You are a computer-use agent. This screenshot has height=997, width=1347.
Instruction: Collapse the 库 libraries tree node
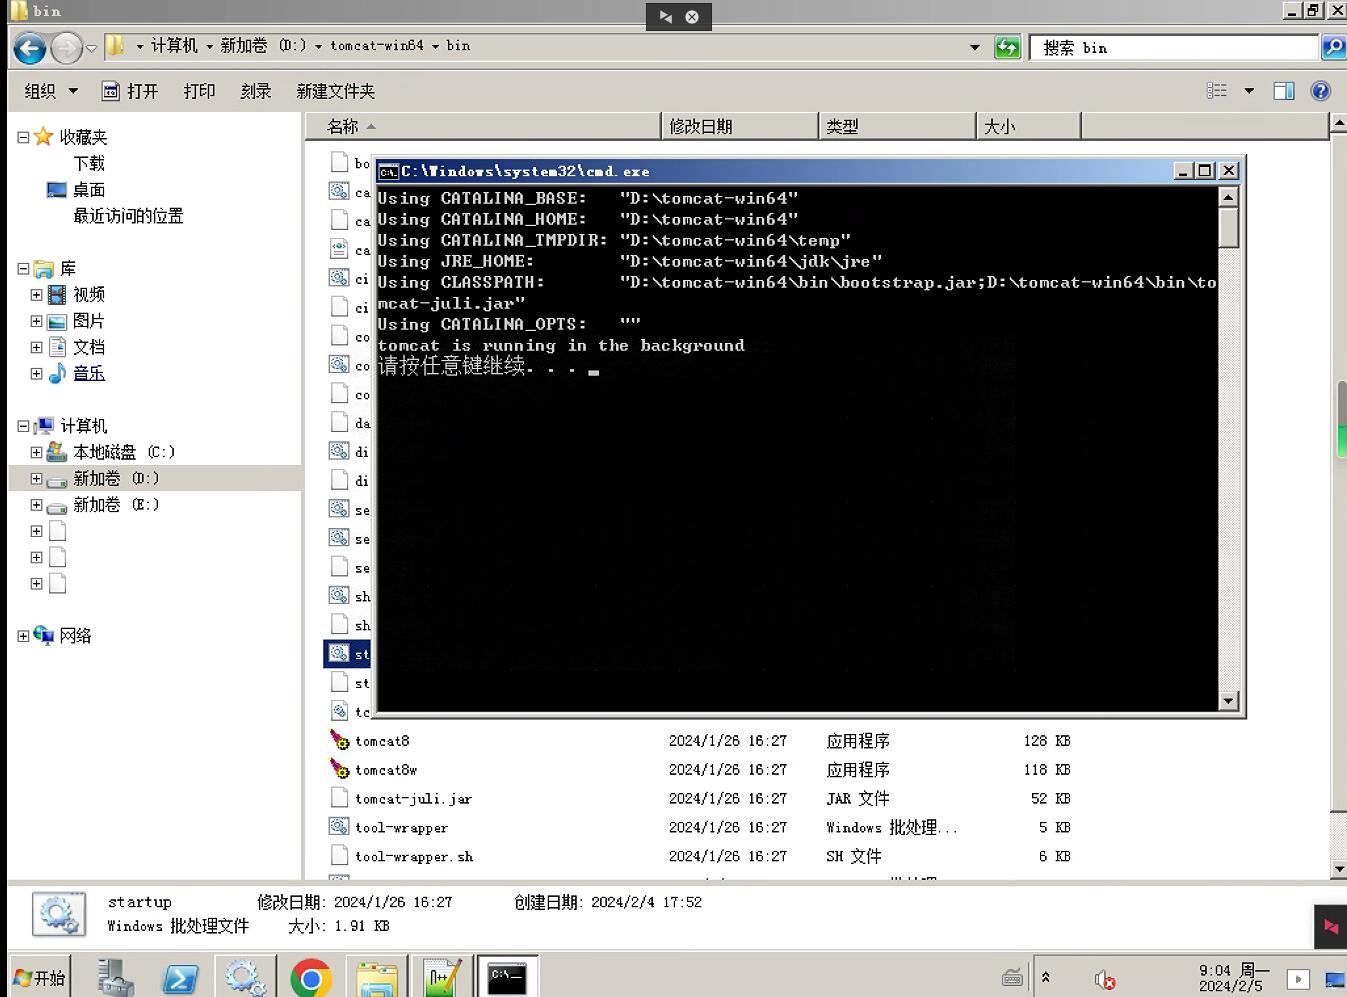click(23, 268)
